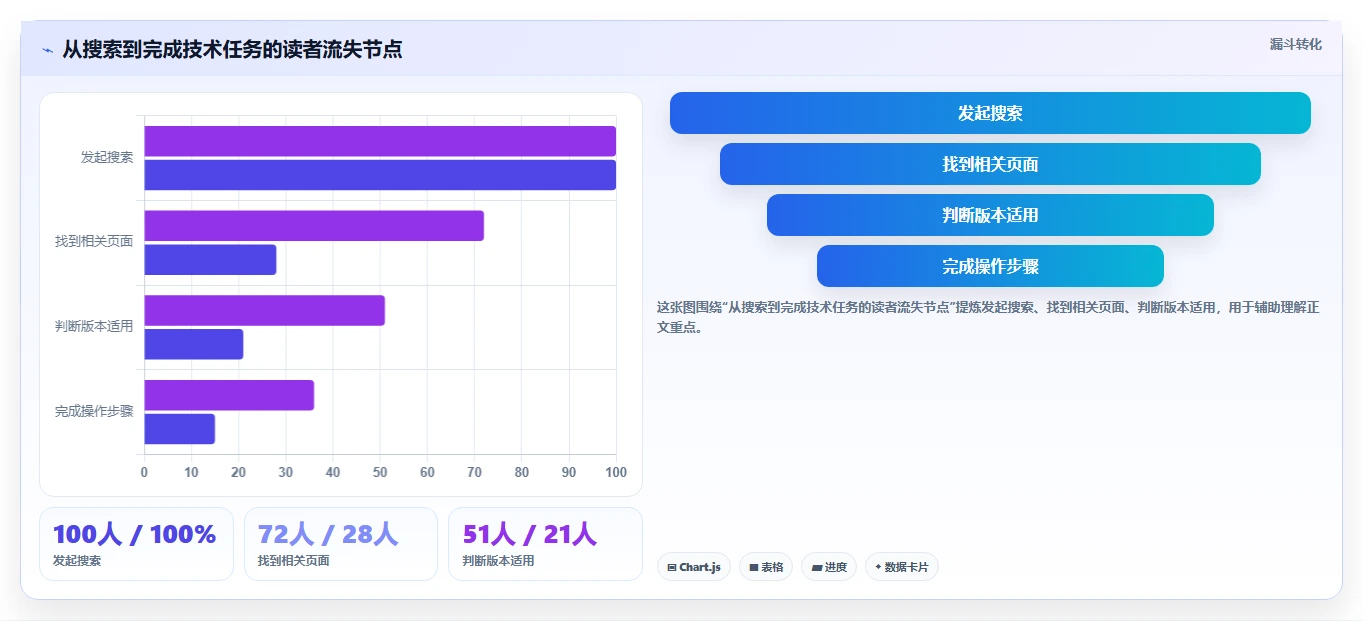
Task: Click the x-axis tick label 70
Action: click(x=474, y=472)
